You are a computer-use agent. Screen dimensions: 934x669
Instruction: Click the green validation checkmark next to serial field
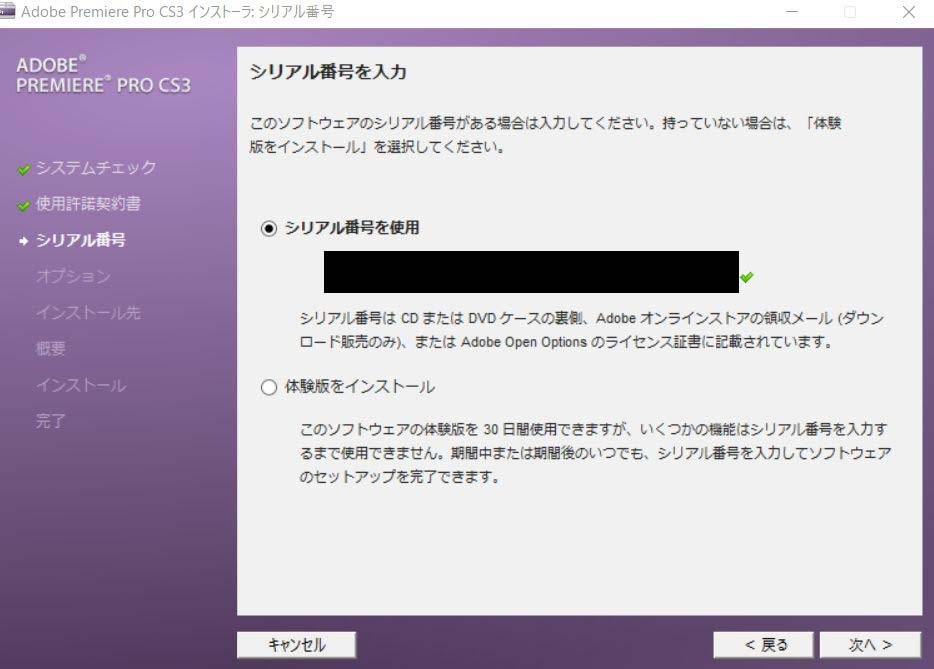coord(746,277)
